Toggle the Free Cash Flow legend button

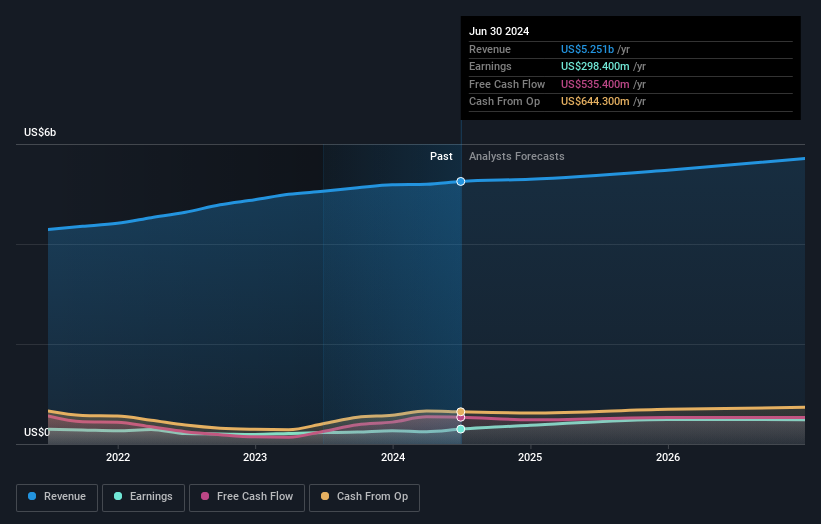pyautogui.click(x=247, y=497)
